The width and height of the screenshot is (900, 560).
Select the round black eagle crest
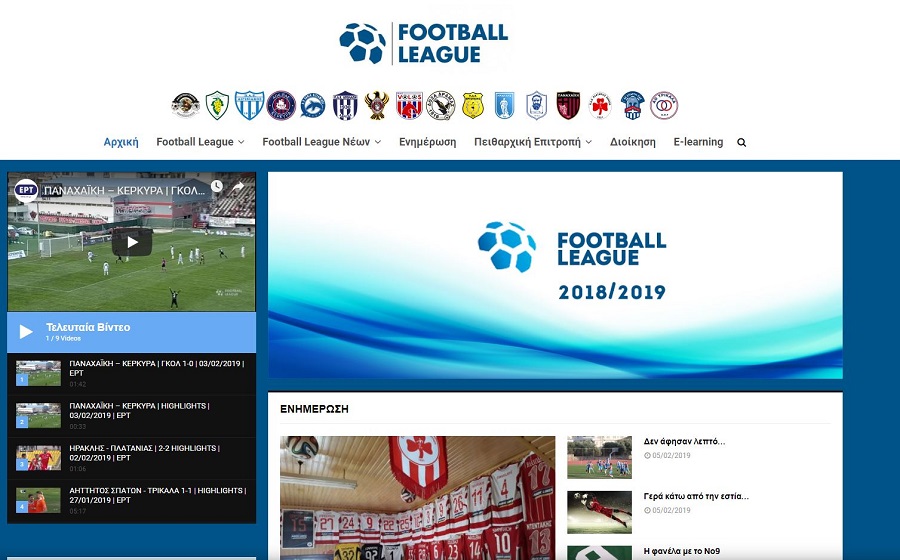[x=441, y=106]
